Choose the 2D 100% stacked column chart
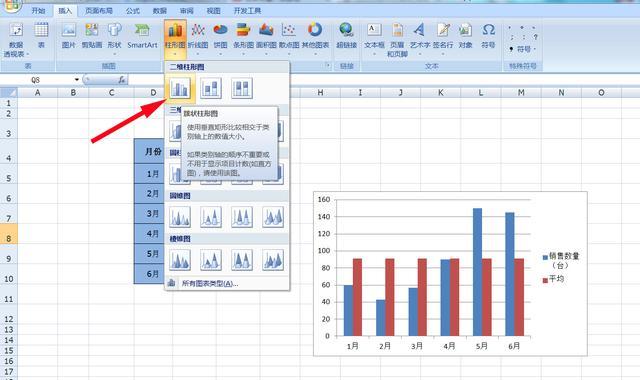 tap(242, 88)
